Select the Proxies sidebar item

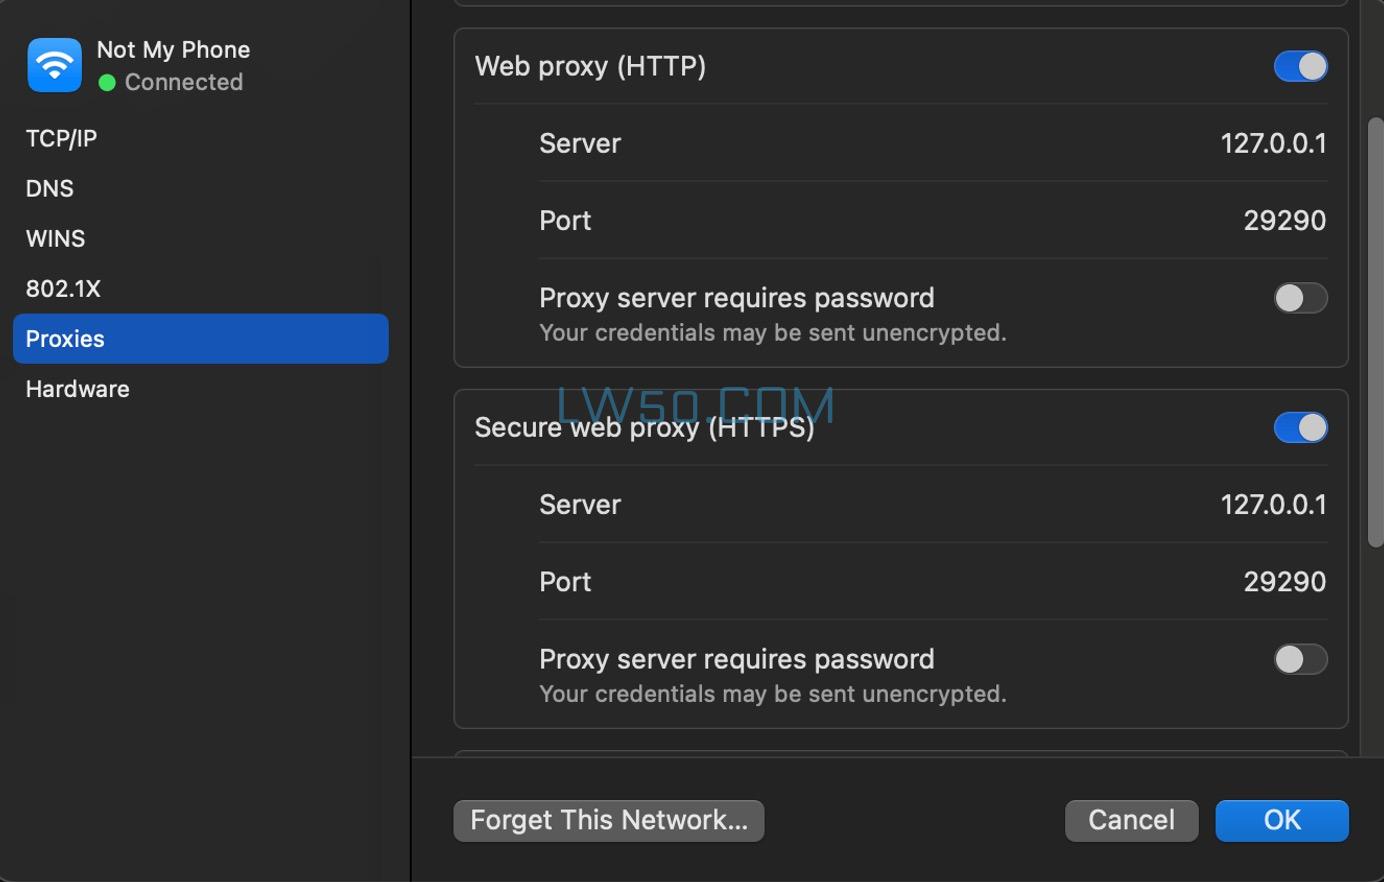tap(200, 339)
